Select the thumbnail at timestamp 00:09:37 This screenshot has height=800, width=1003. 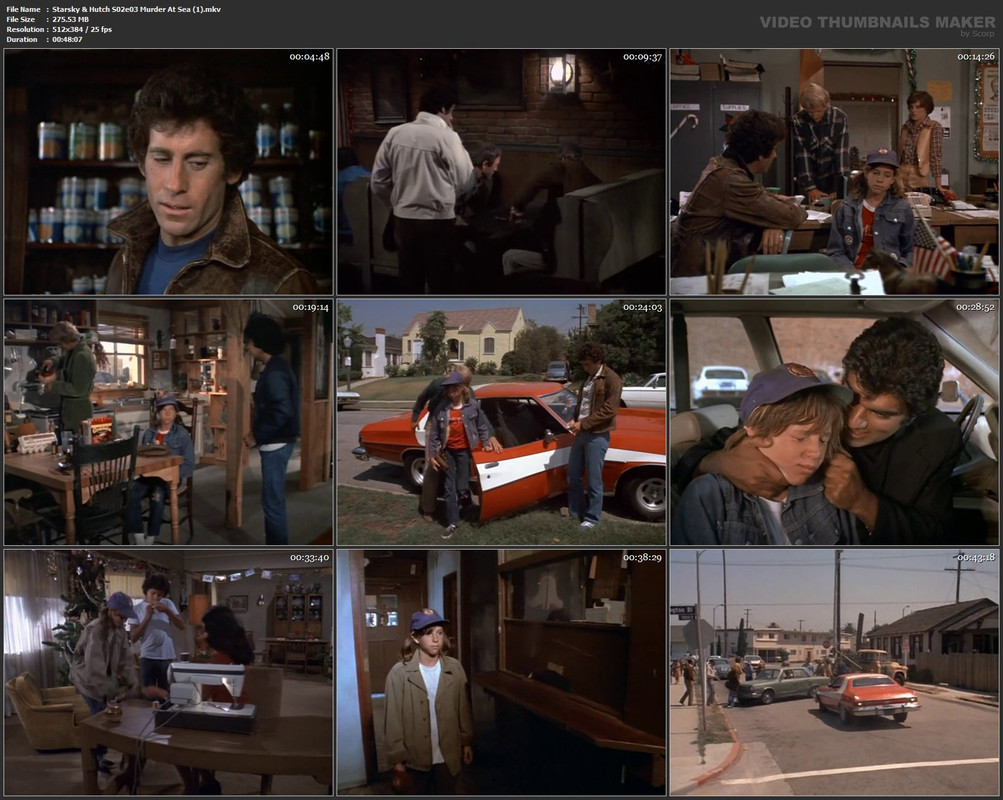pyautogui.click(x=502, y=172)
